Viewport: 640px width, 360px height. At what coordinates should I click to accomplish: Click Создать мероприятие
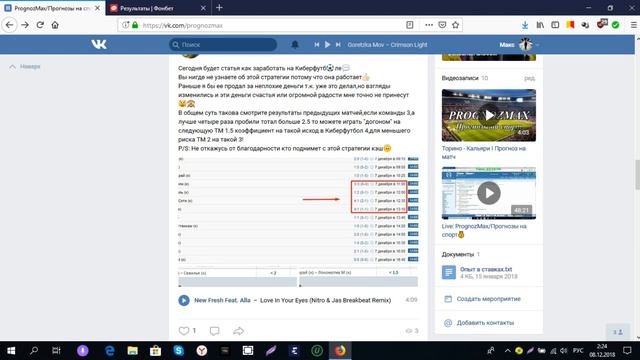pyautogui.click(x=488, y=299)
